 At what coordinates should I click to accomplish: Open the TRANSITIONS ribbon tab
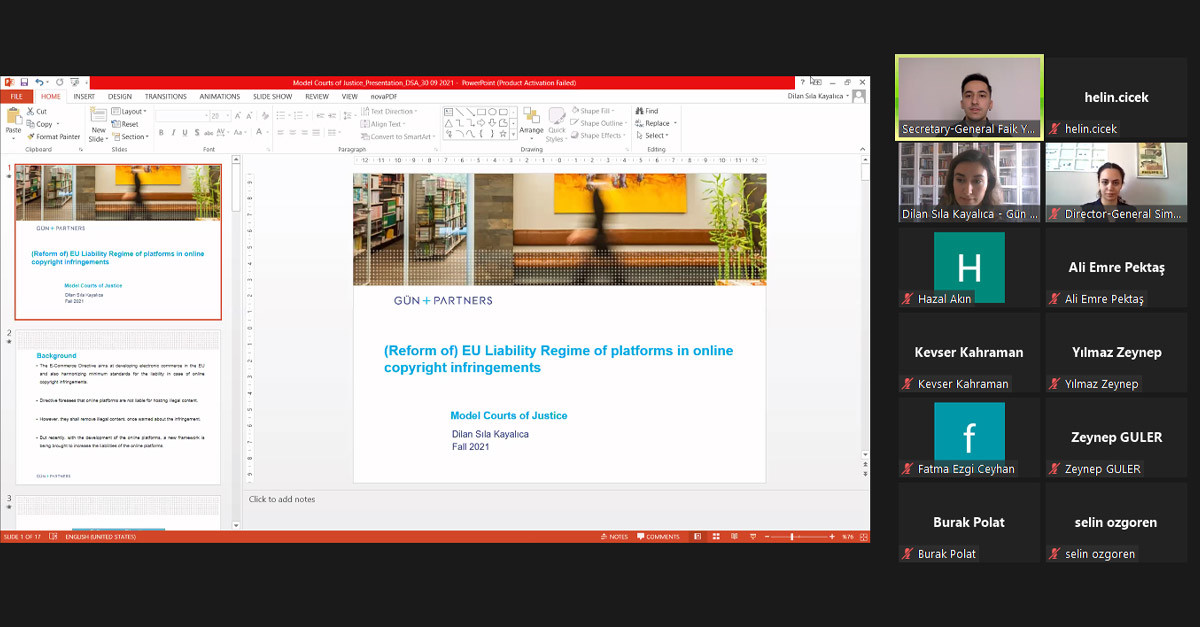pyautogui.click(x=165, y=97)
